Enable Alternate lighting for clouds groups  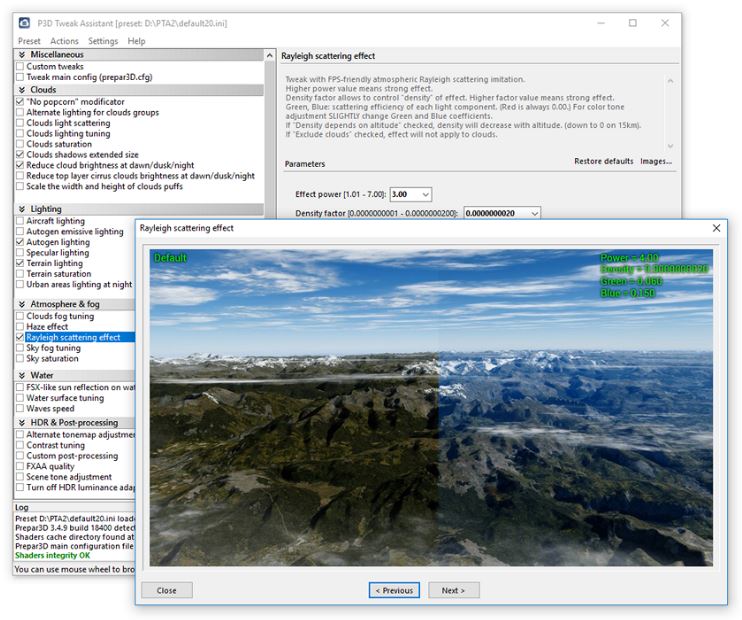coord(20,113)
